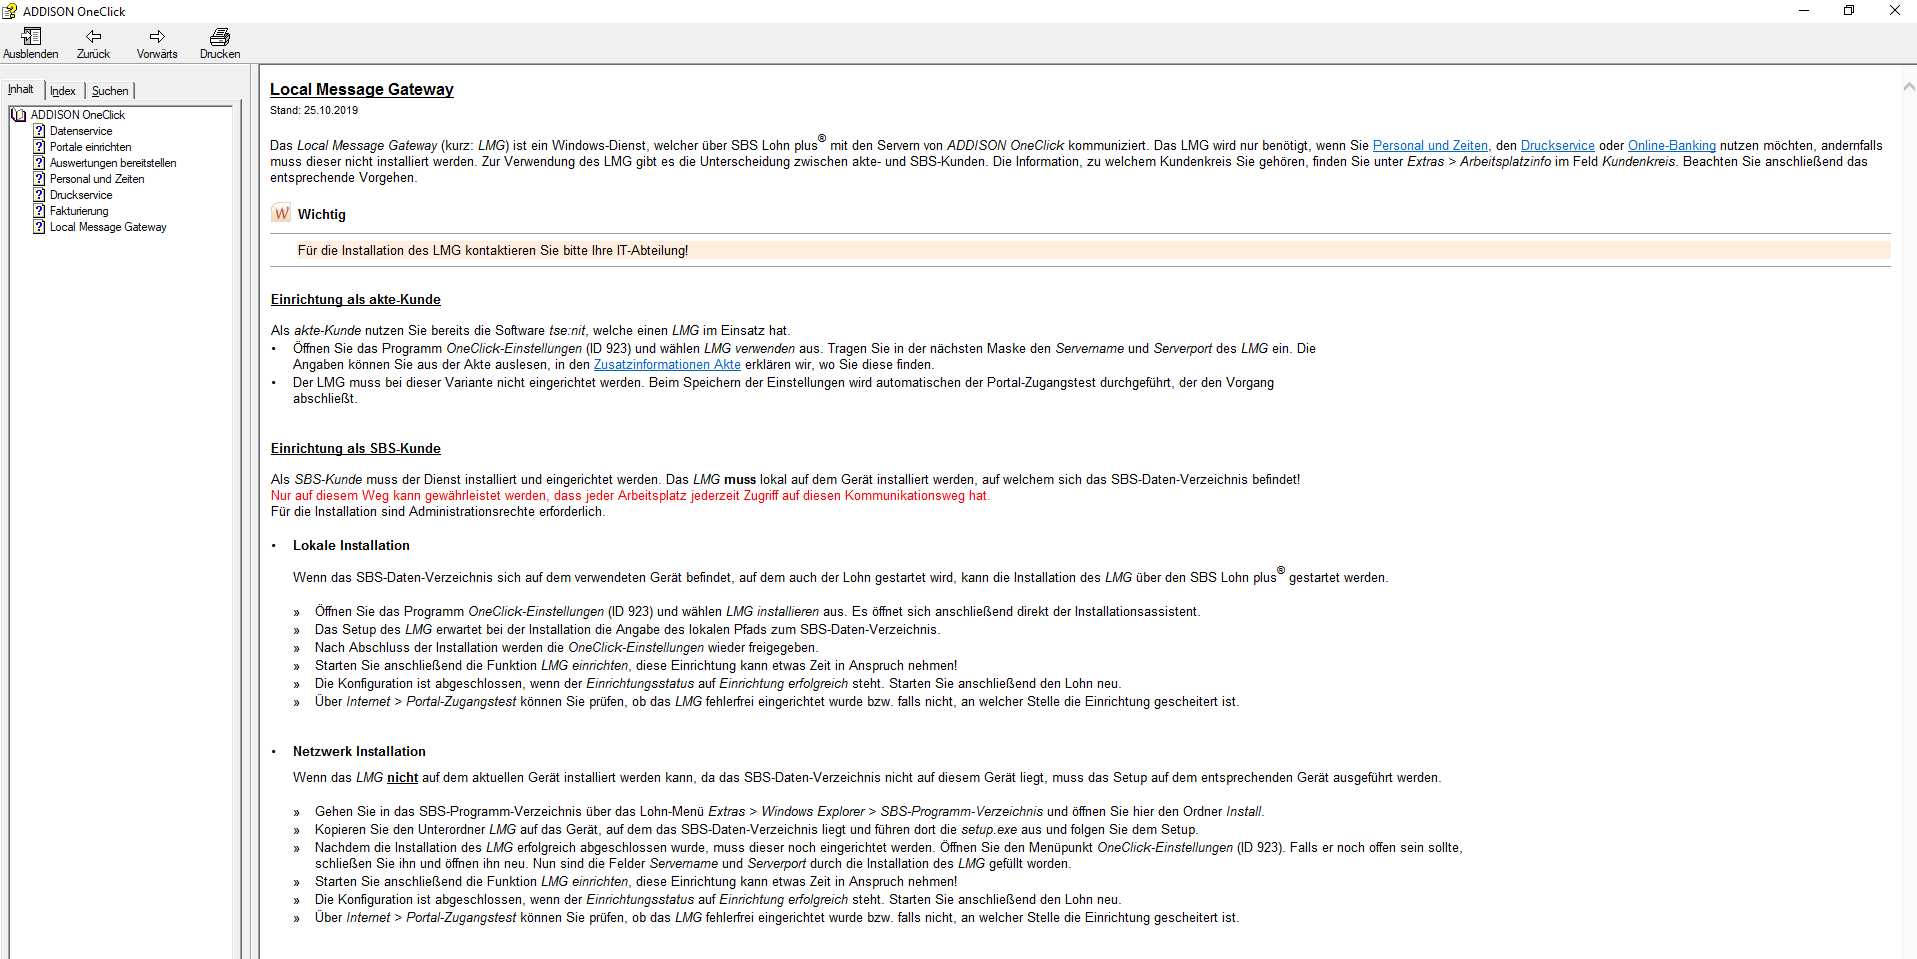Open the Fakturierung tree topic

coord(79,211)
